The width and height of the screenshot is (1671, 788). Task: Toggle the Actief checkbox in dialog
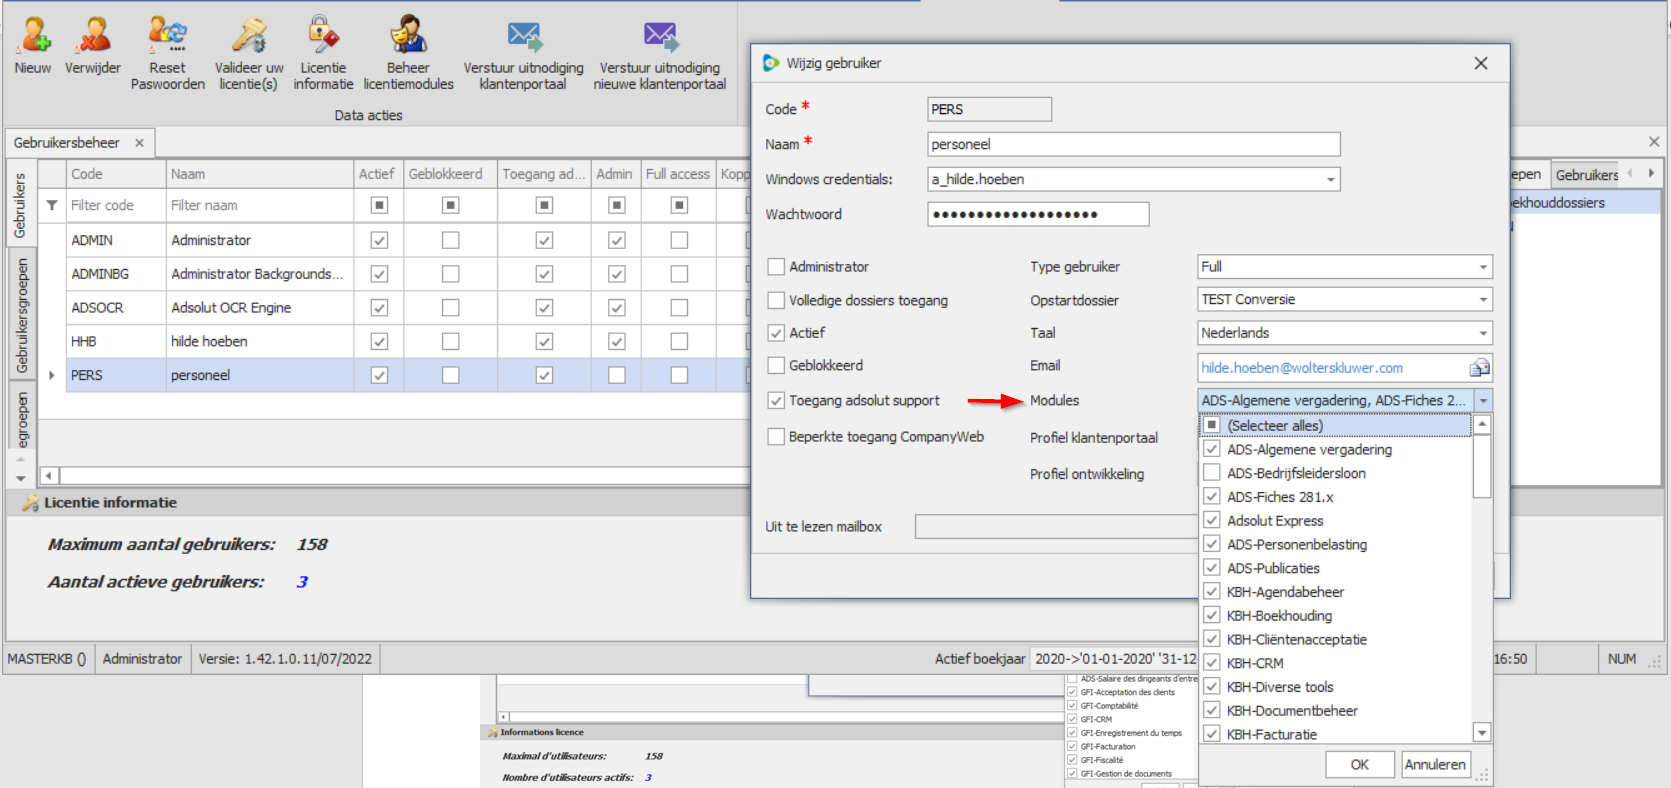[x=776, y=333]
